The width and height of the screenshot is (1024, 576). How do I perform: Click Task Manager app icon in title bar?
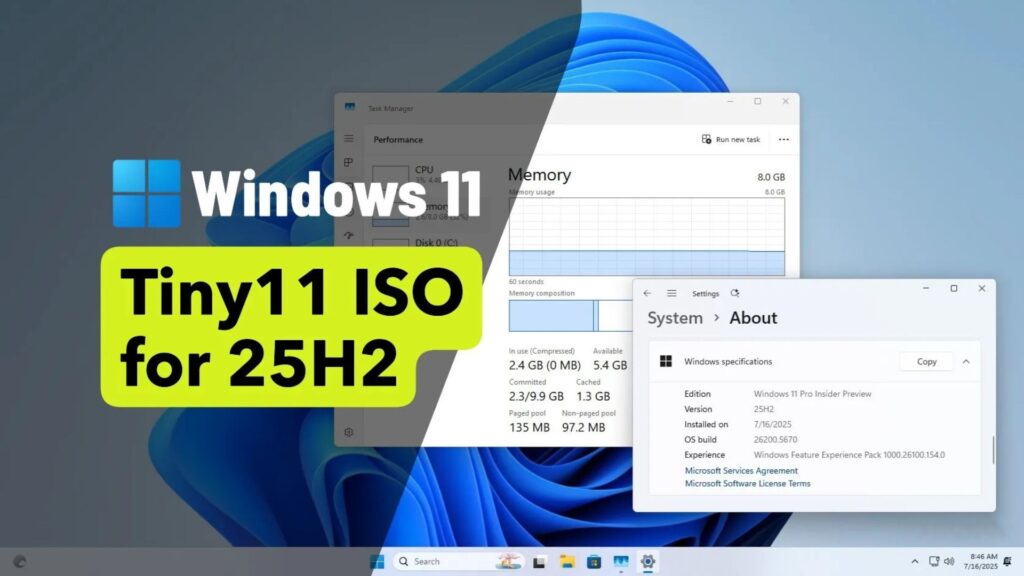(350, 107)
